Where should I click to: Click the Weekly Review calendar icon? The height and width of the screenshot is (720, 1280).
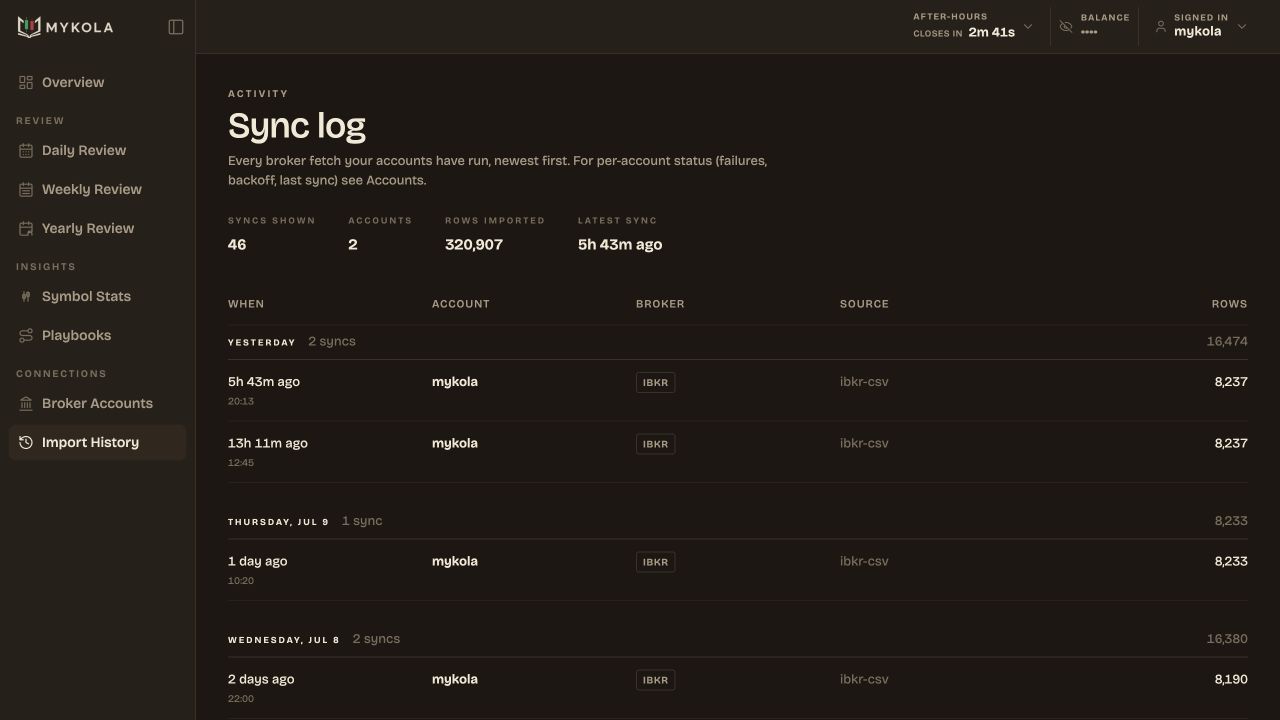coord(26,189)
